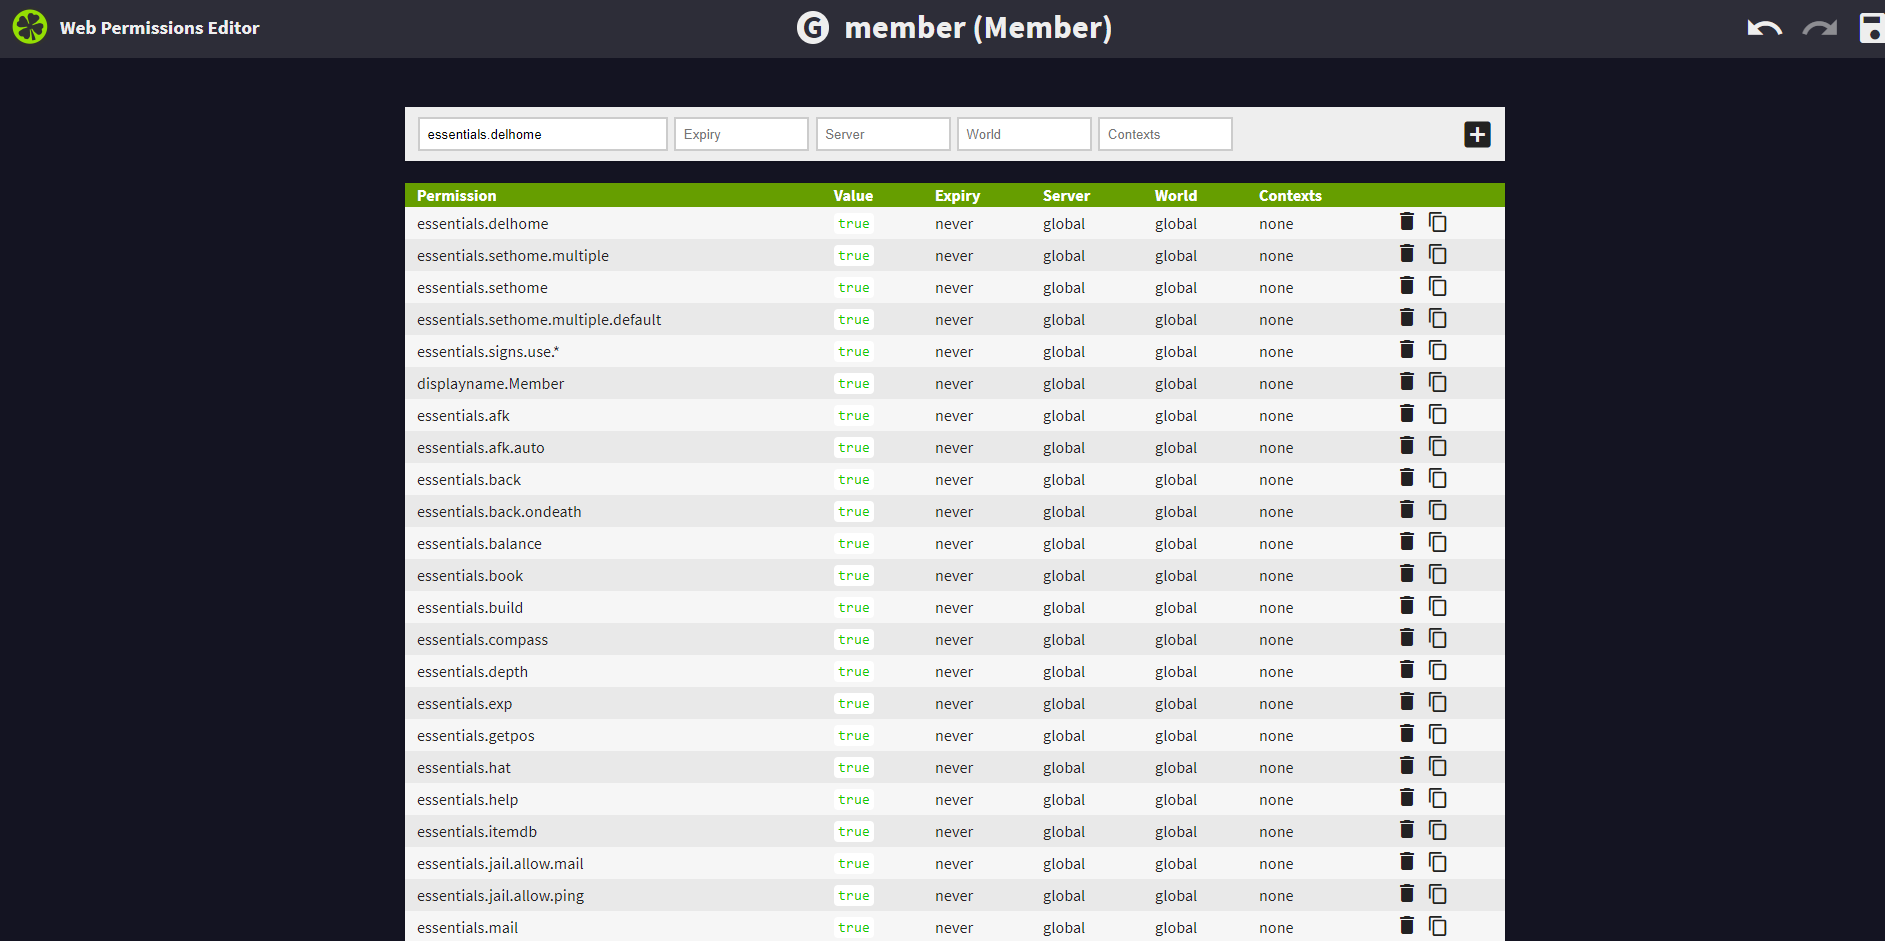Toggle value of essentials.afk.auto

click(854, 448)
